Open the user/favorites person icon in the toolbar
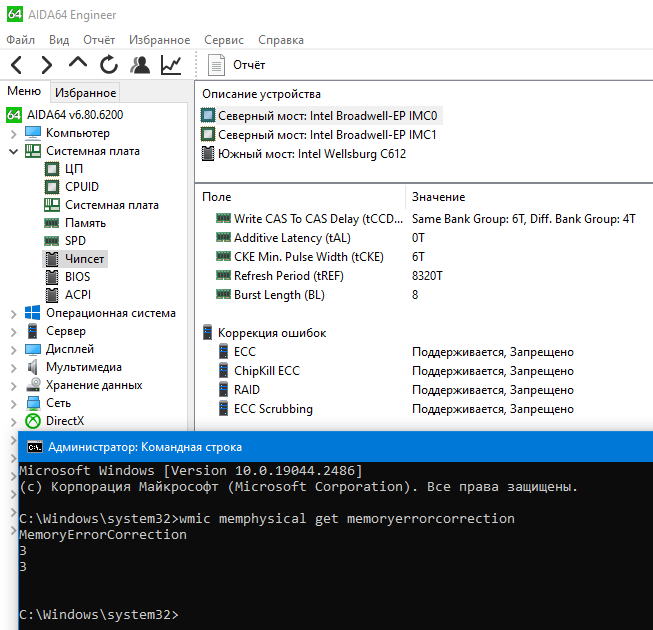The height and width of the screenshot is (630, 653). [140, 65]
